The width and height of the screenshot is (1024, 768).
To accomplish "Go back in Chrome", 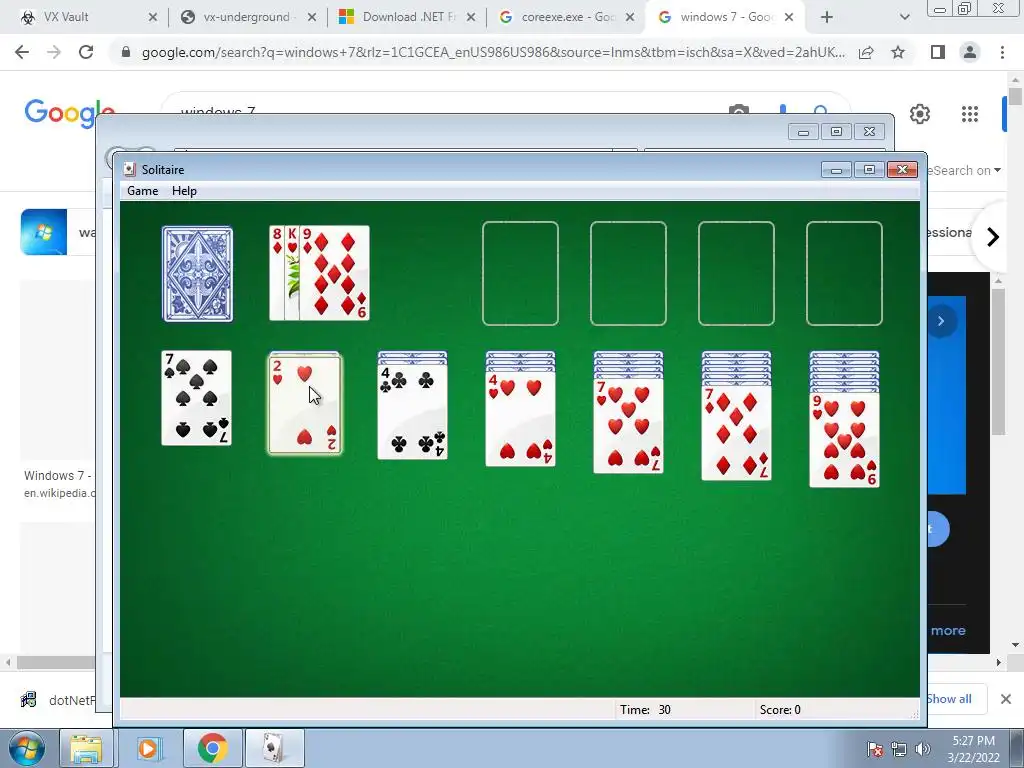I will click(x=22, y=52).
